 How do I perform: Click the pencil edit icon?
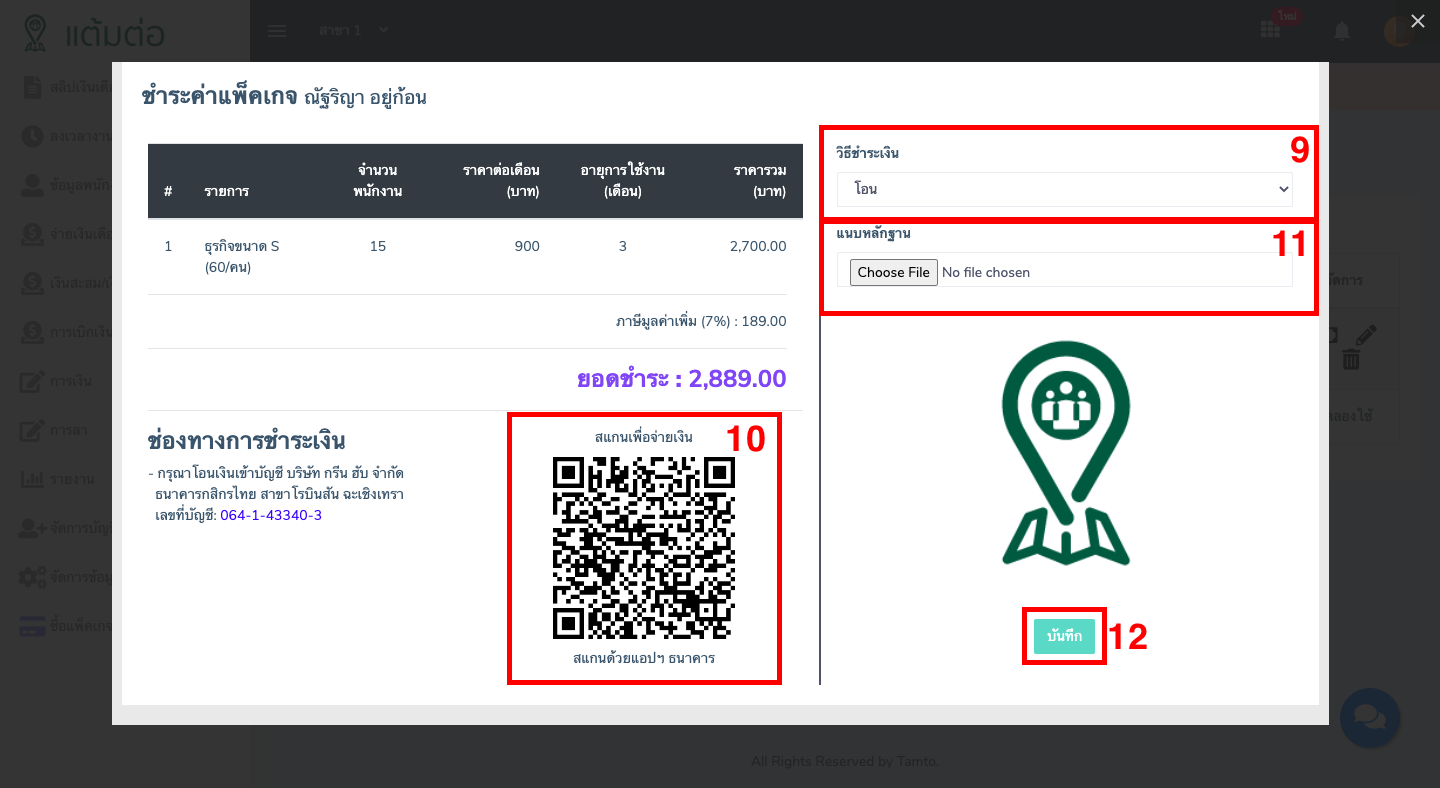1366,336
